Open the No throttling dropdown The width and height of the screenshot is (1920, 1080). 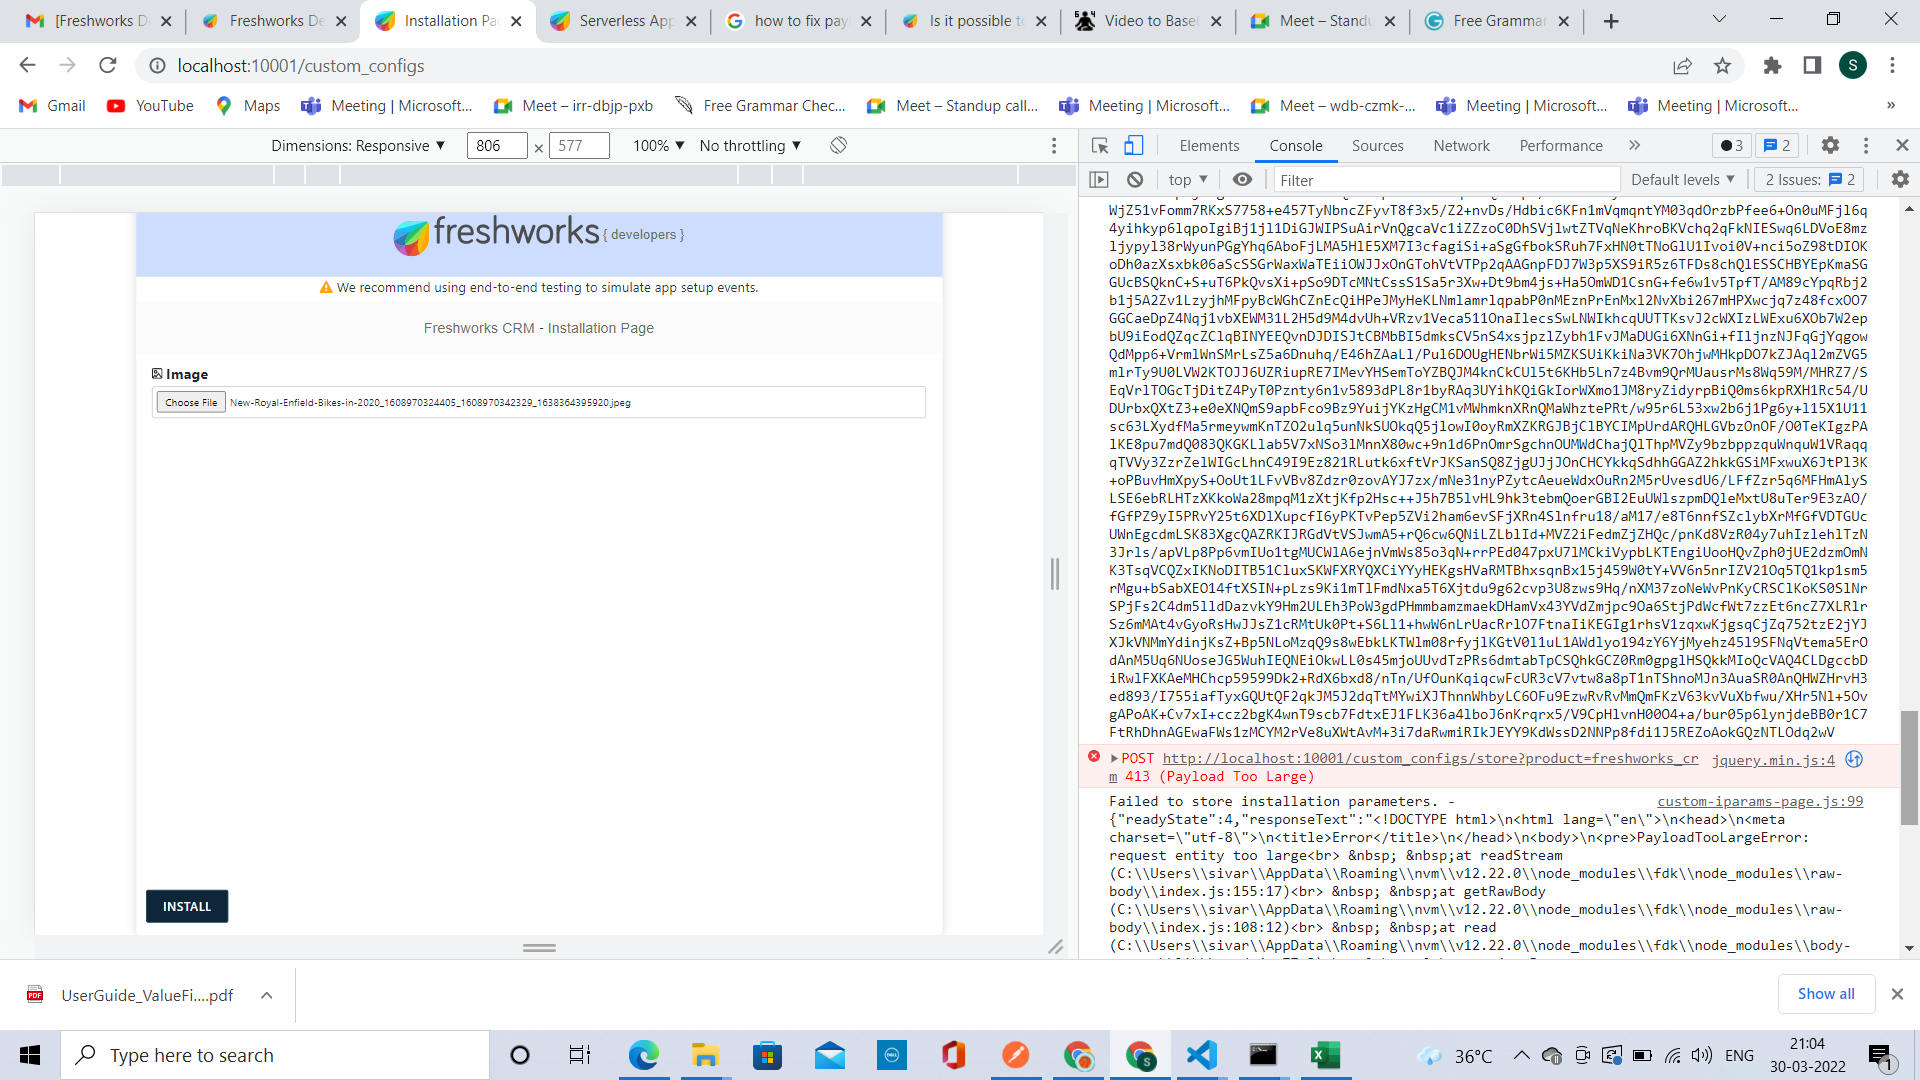pos(750,146)
